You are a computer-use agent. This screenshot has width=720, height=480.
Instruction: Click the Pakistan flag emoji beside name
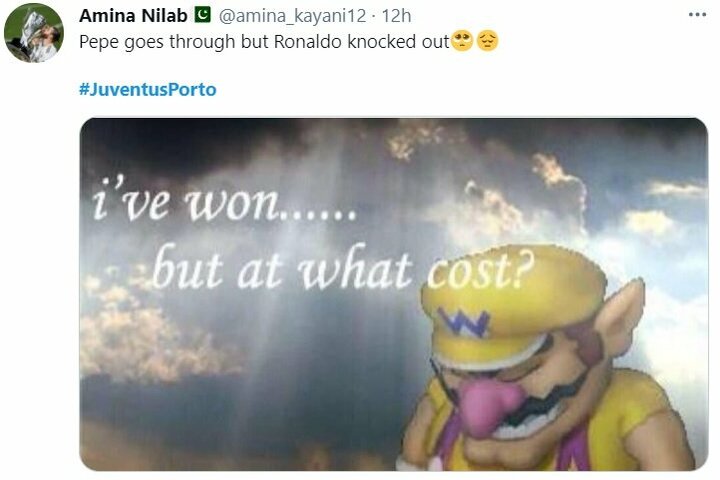coord(202,15)
